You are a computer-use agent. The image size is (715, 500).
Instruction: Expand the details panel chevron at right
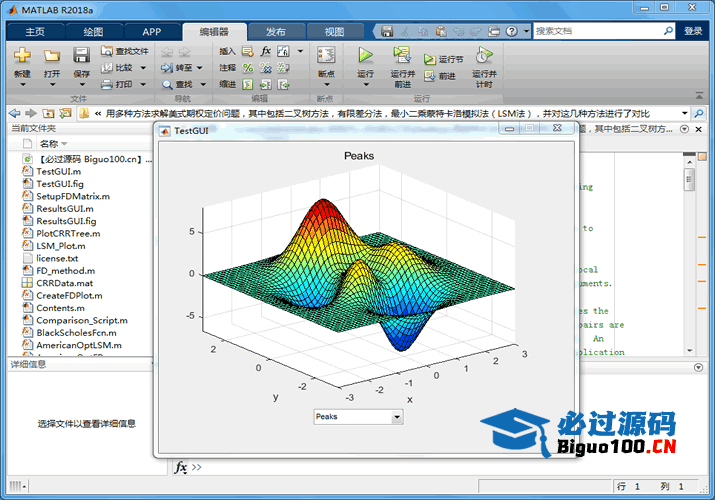698,367
